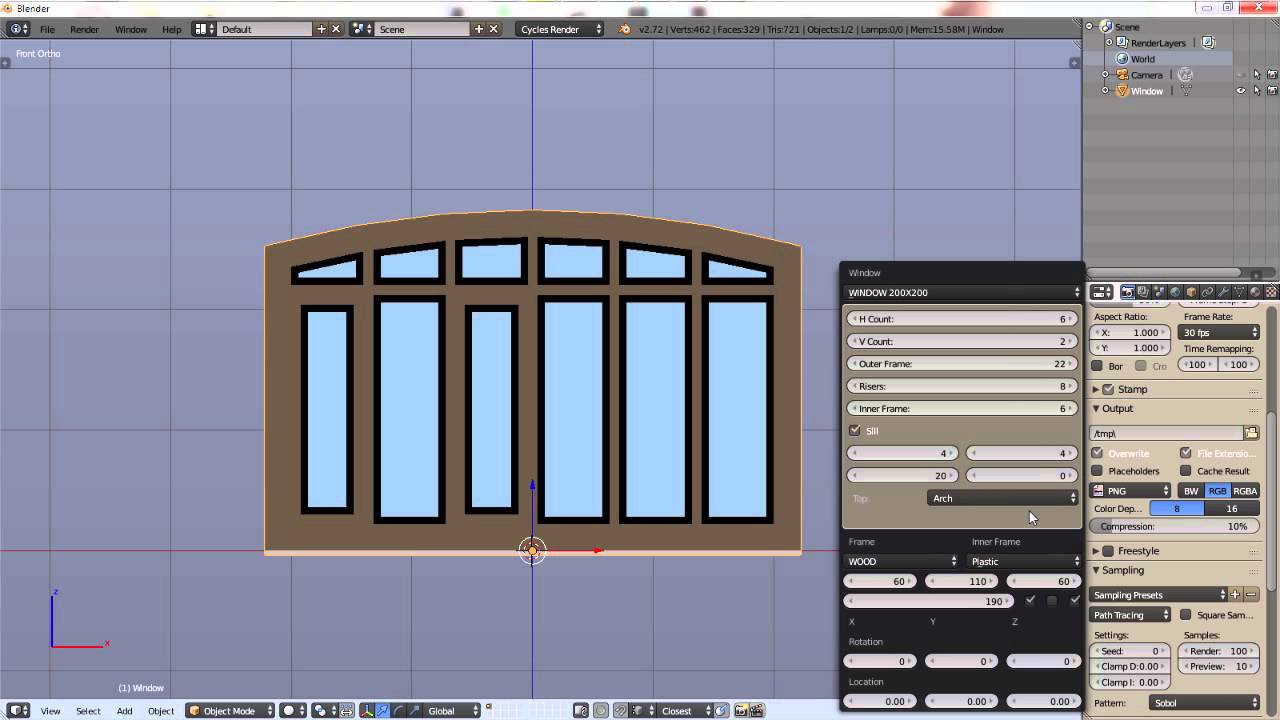This screenshot has width=1280, height=720.
Task: Open the viewport Add menu
Action: (x=124, y=711)
